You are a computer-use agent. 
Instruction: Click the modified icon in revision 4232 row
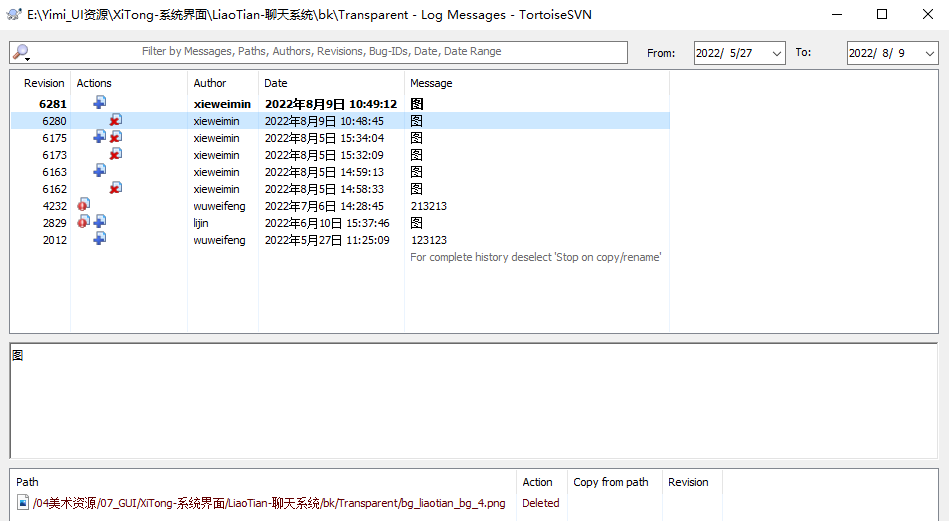click(x=84, y=205)
